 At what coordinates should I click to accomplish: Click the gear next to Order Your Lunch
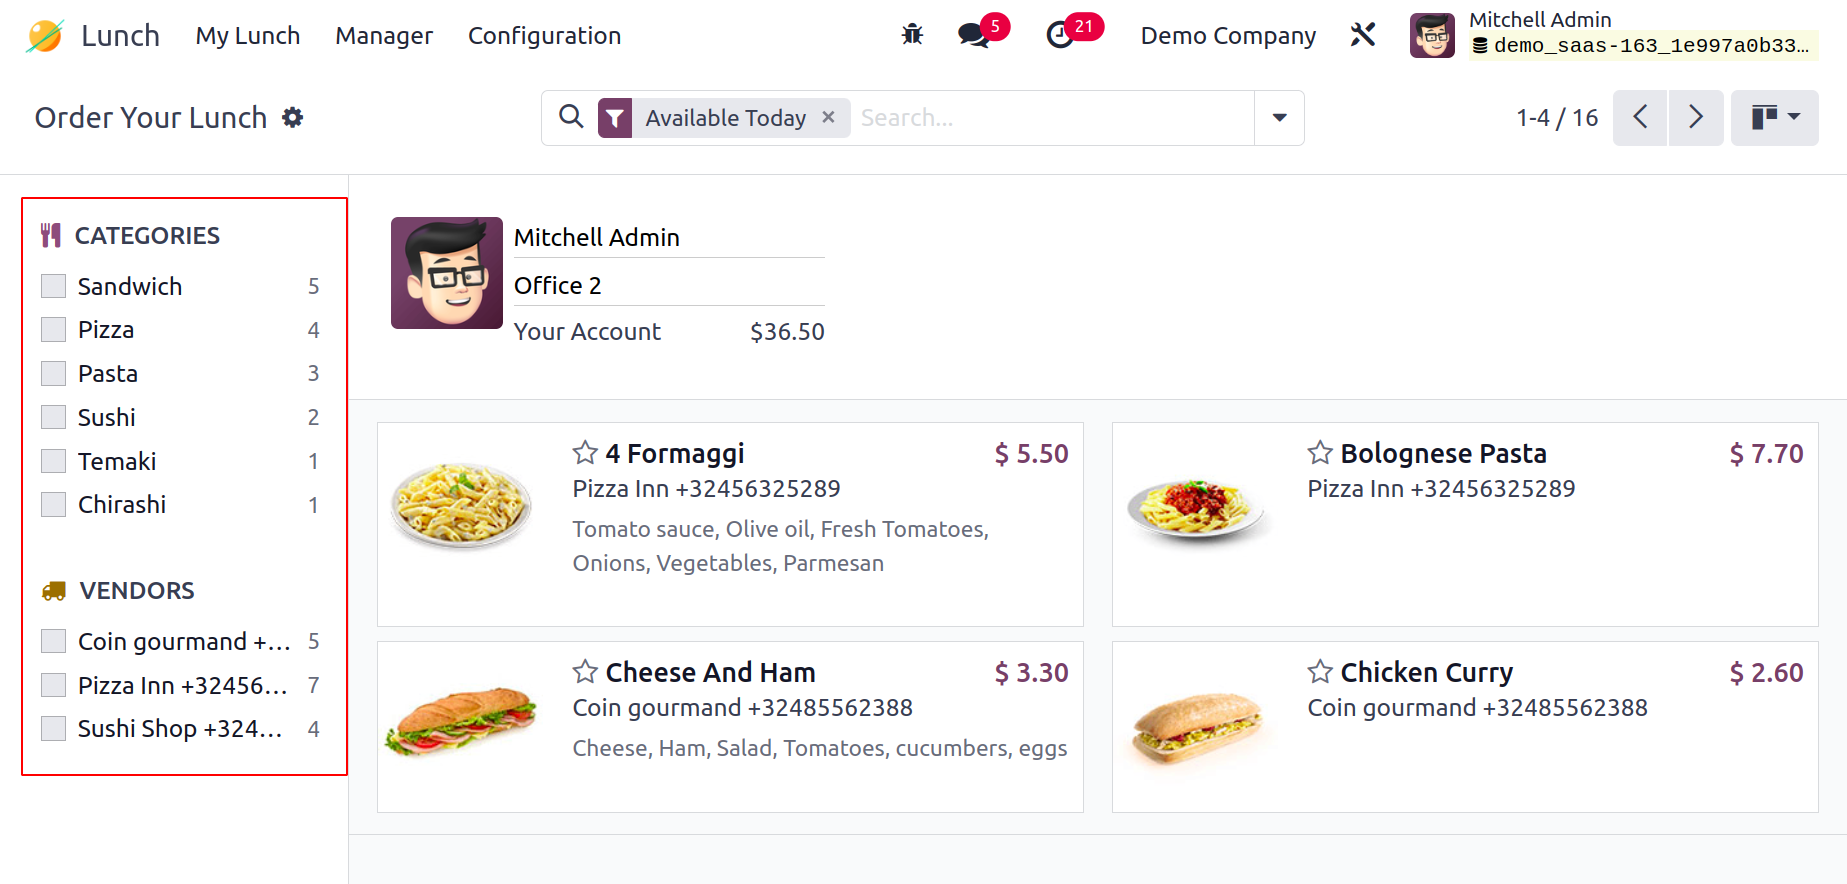[x=292, y=118]
